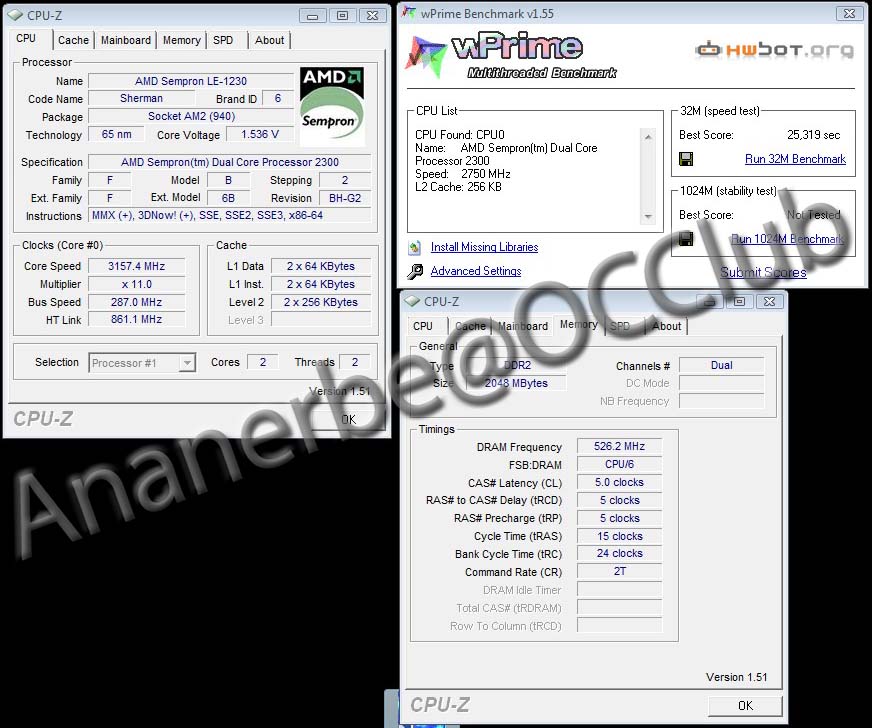Screen dimensions: 872x728
Task: Click the Install Missing Libraries icon
Action: tap(414, 247)
